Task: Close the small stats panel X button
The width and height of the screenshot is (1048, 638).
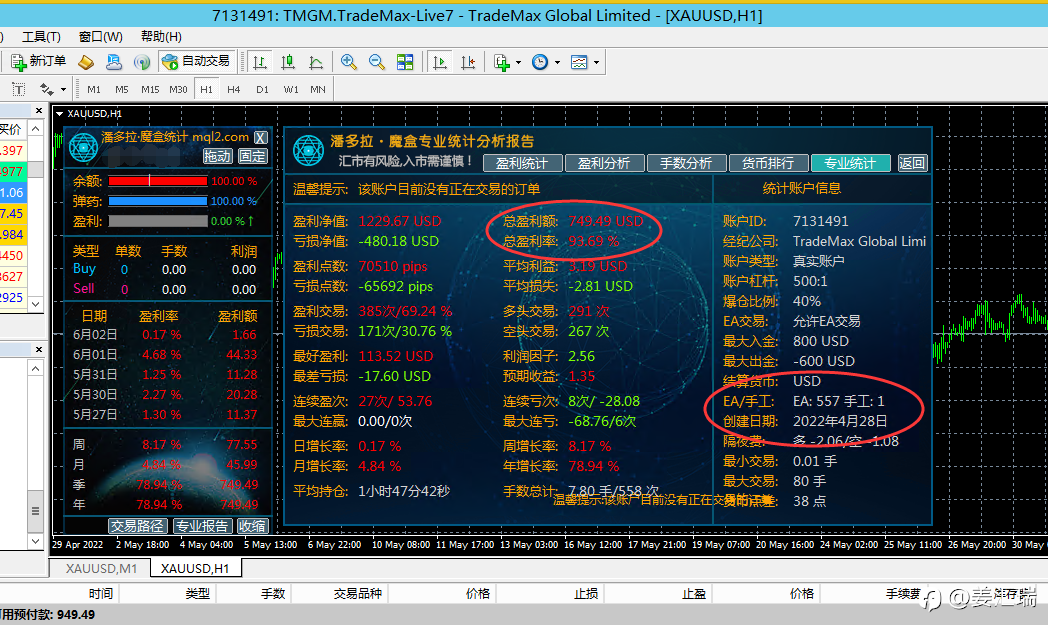Action: point(261,138)
